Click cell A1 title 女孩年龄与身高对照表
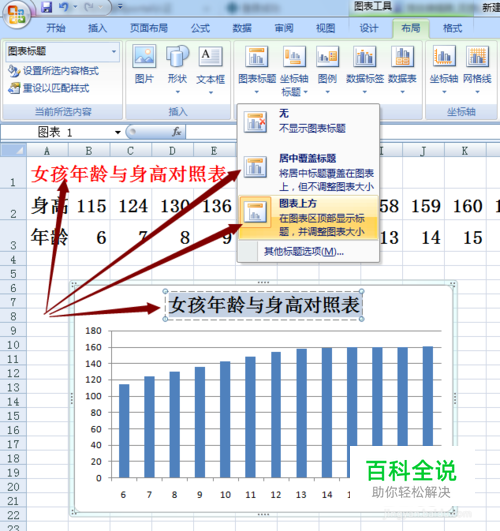 129,174
